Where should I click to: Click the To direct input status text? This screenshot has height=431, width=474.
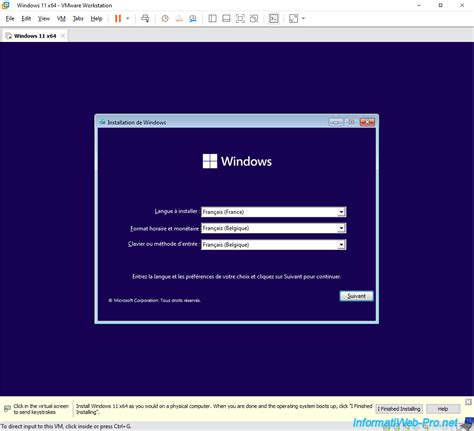66,426
